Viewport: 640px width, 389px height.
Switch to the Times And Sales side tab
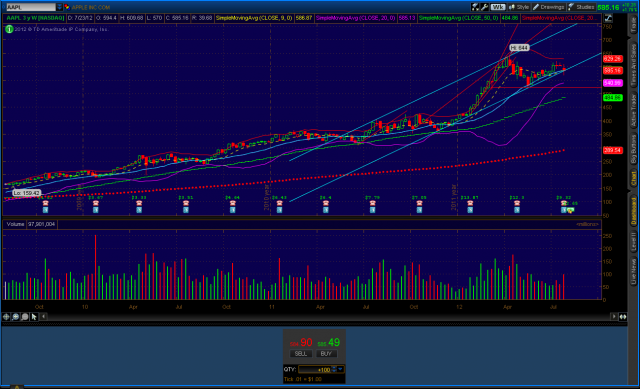click(633, 65)
